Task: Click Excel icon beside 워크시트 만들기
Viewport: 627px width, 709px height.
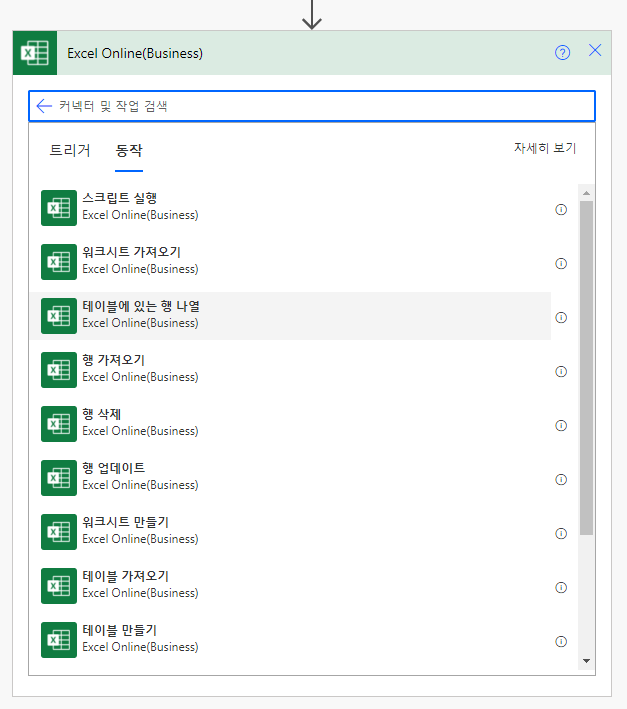Action: (x=59, y=532)
